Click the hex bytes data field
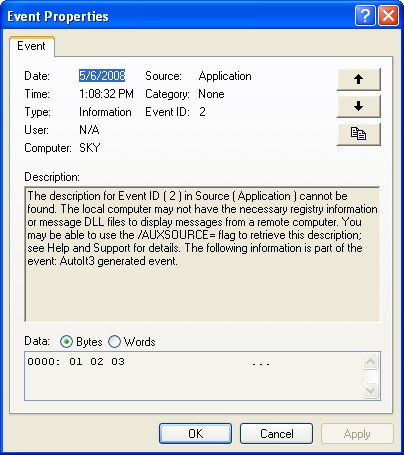The width and height of the screenshot is (404, 455). click(194, 376)
